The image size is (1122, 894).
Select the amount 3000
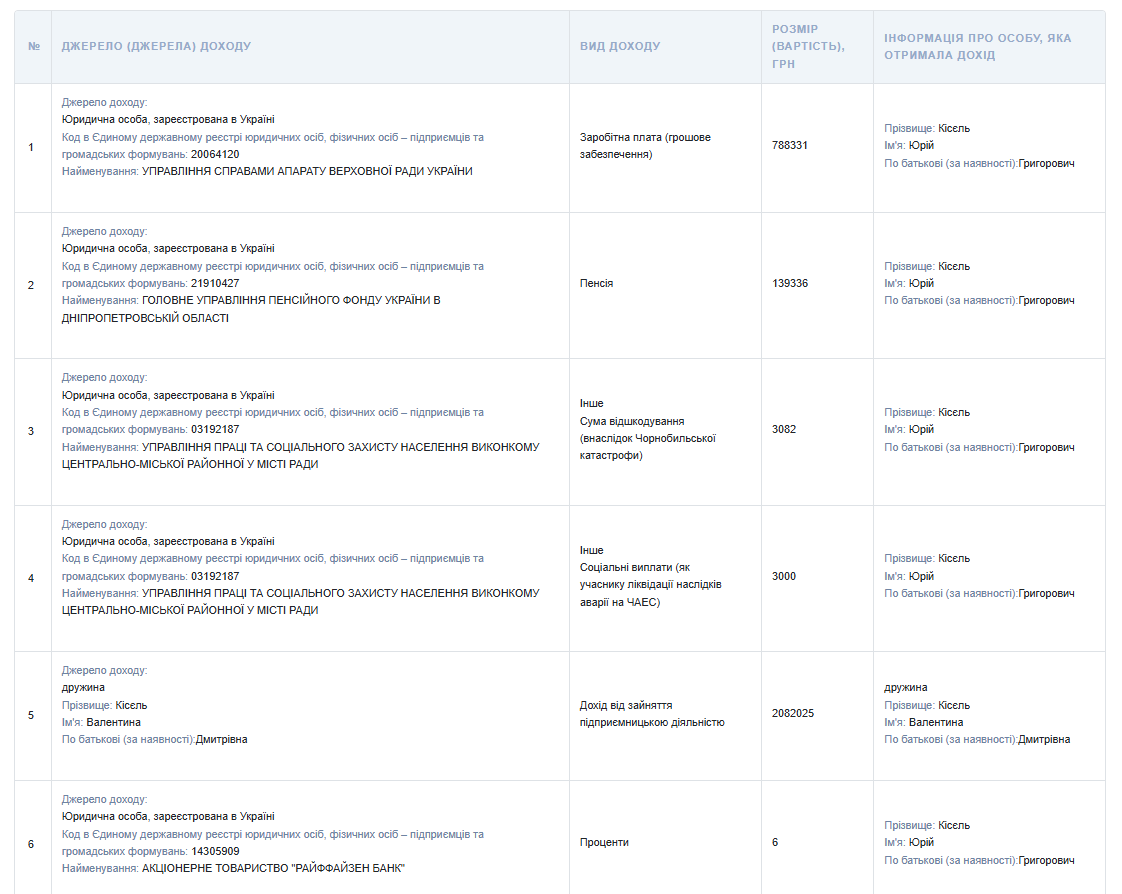tap(784, 577)
